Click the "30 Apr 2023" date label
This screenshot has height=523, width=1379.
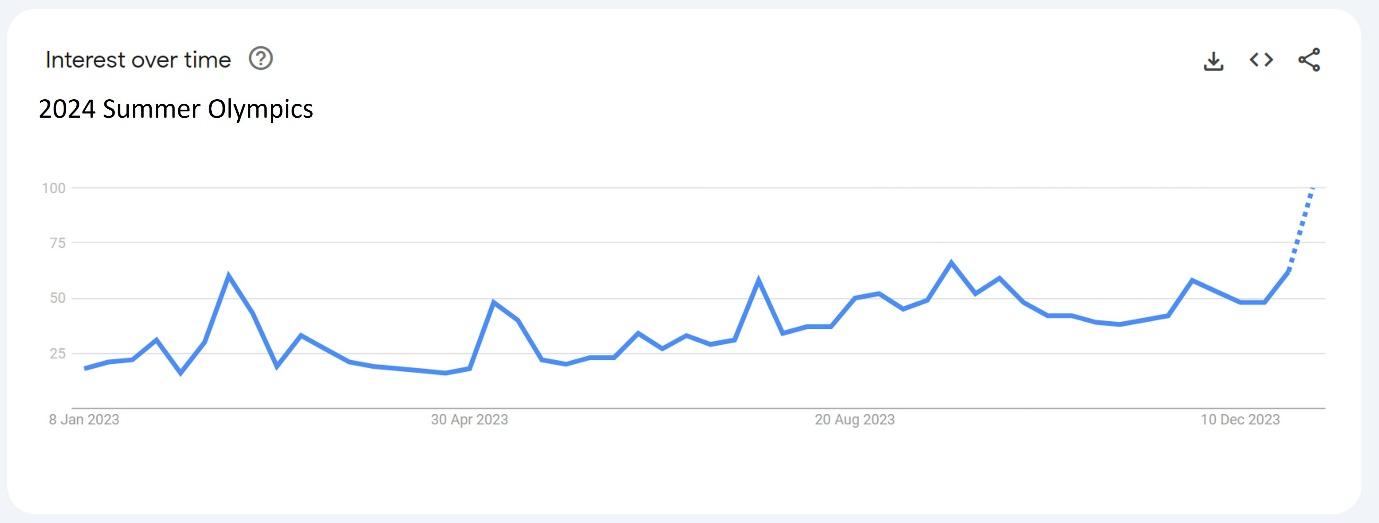469,420
